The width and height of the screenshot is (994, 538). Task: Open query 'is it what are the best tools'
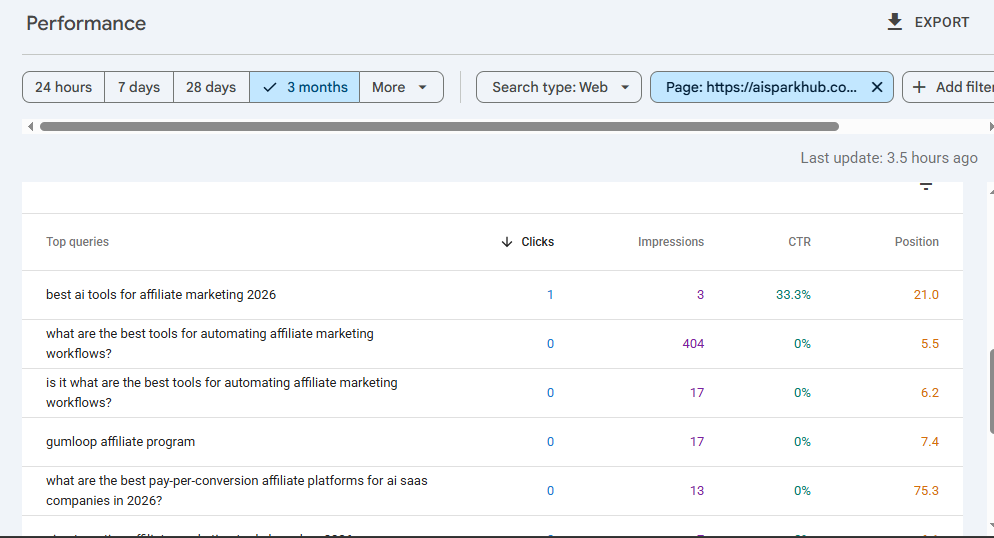(222, 392)
